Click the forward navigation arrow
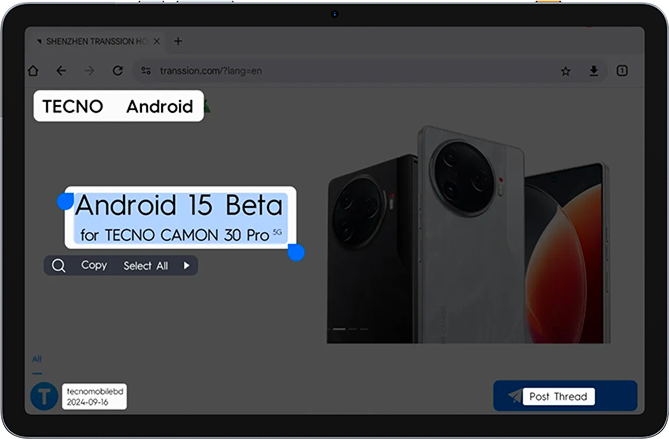The height and width of the screenshot is (439, 669). coord(89,71)
